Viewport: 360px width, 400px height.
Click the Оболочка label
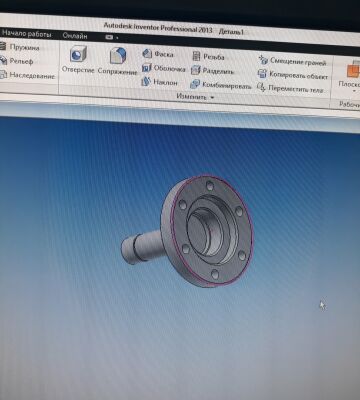(x=169, y=69)
